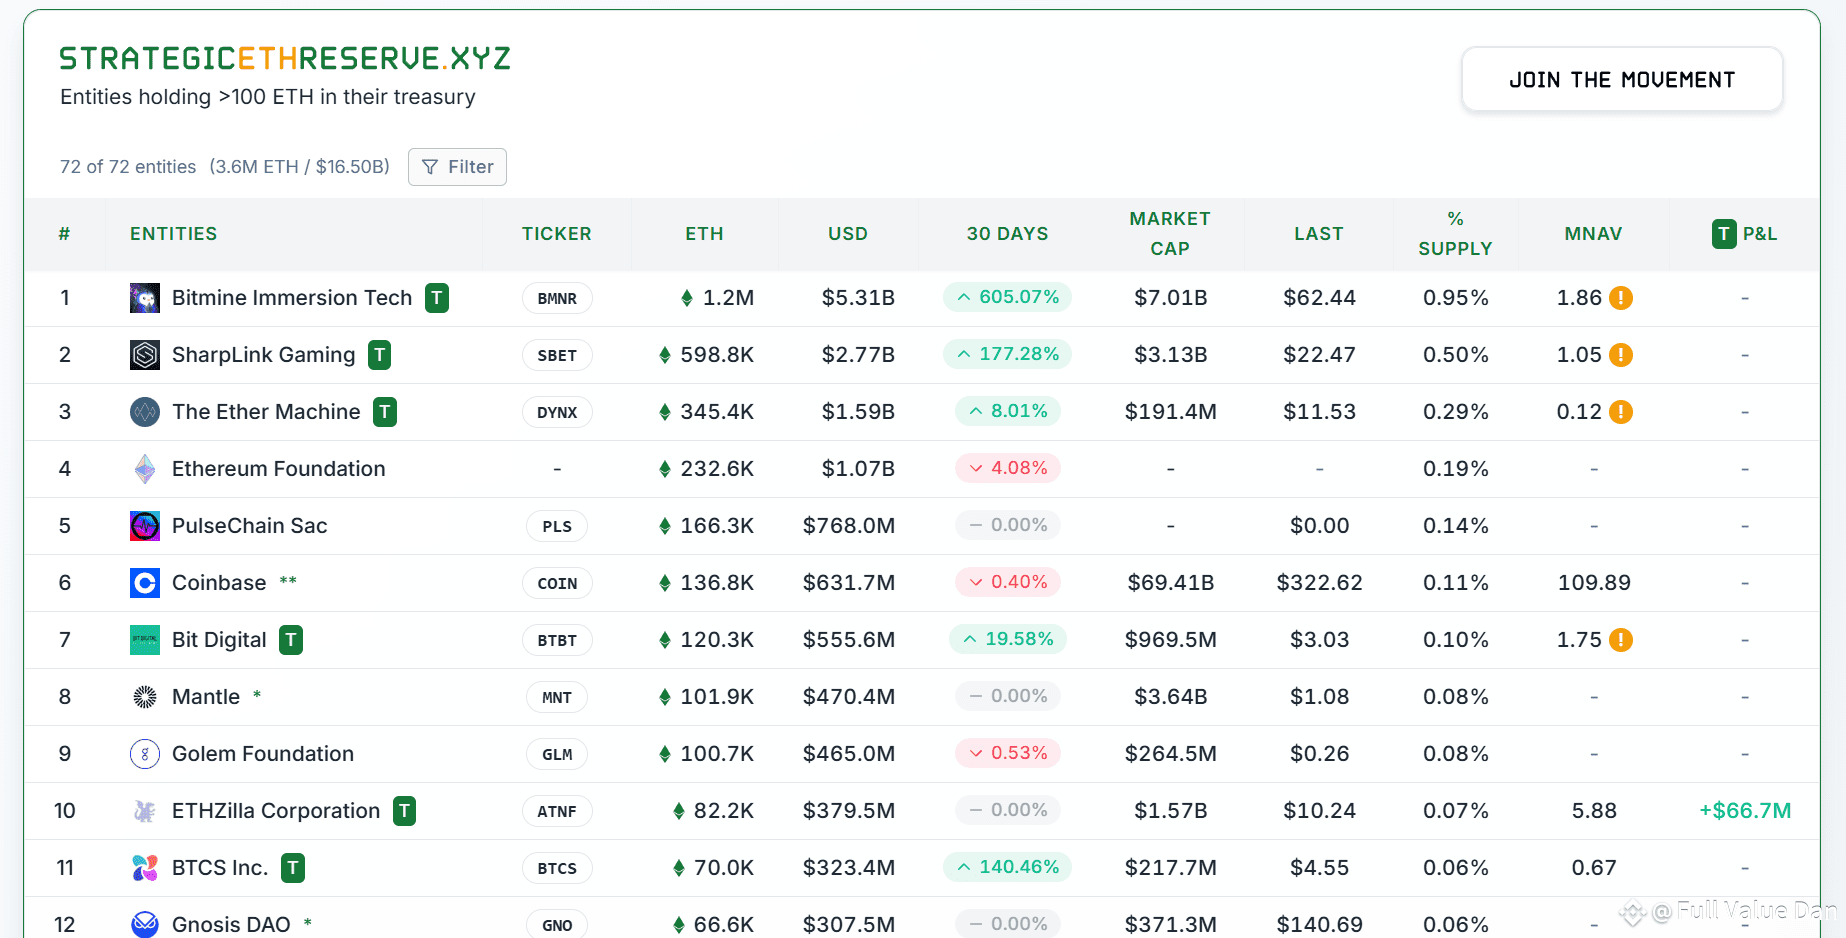Open the Ethereum Foundation entity name
This screenshot has height=938, width=1846.
coord(279,469)
